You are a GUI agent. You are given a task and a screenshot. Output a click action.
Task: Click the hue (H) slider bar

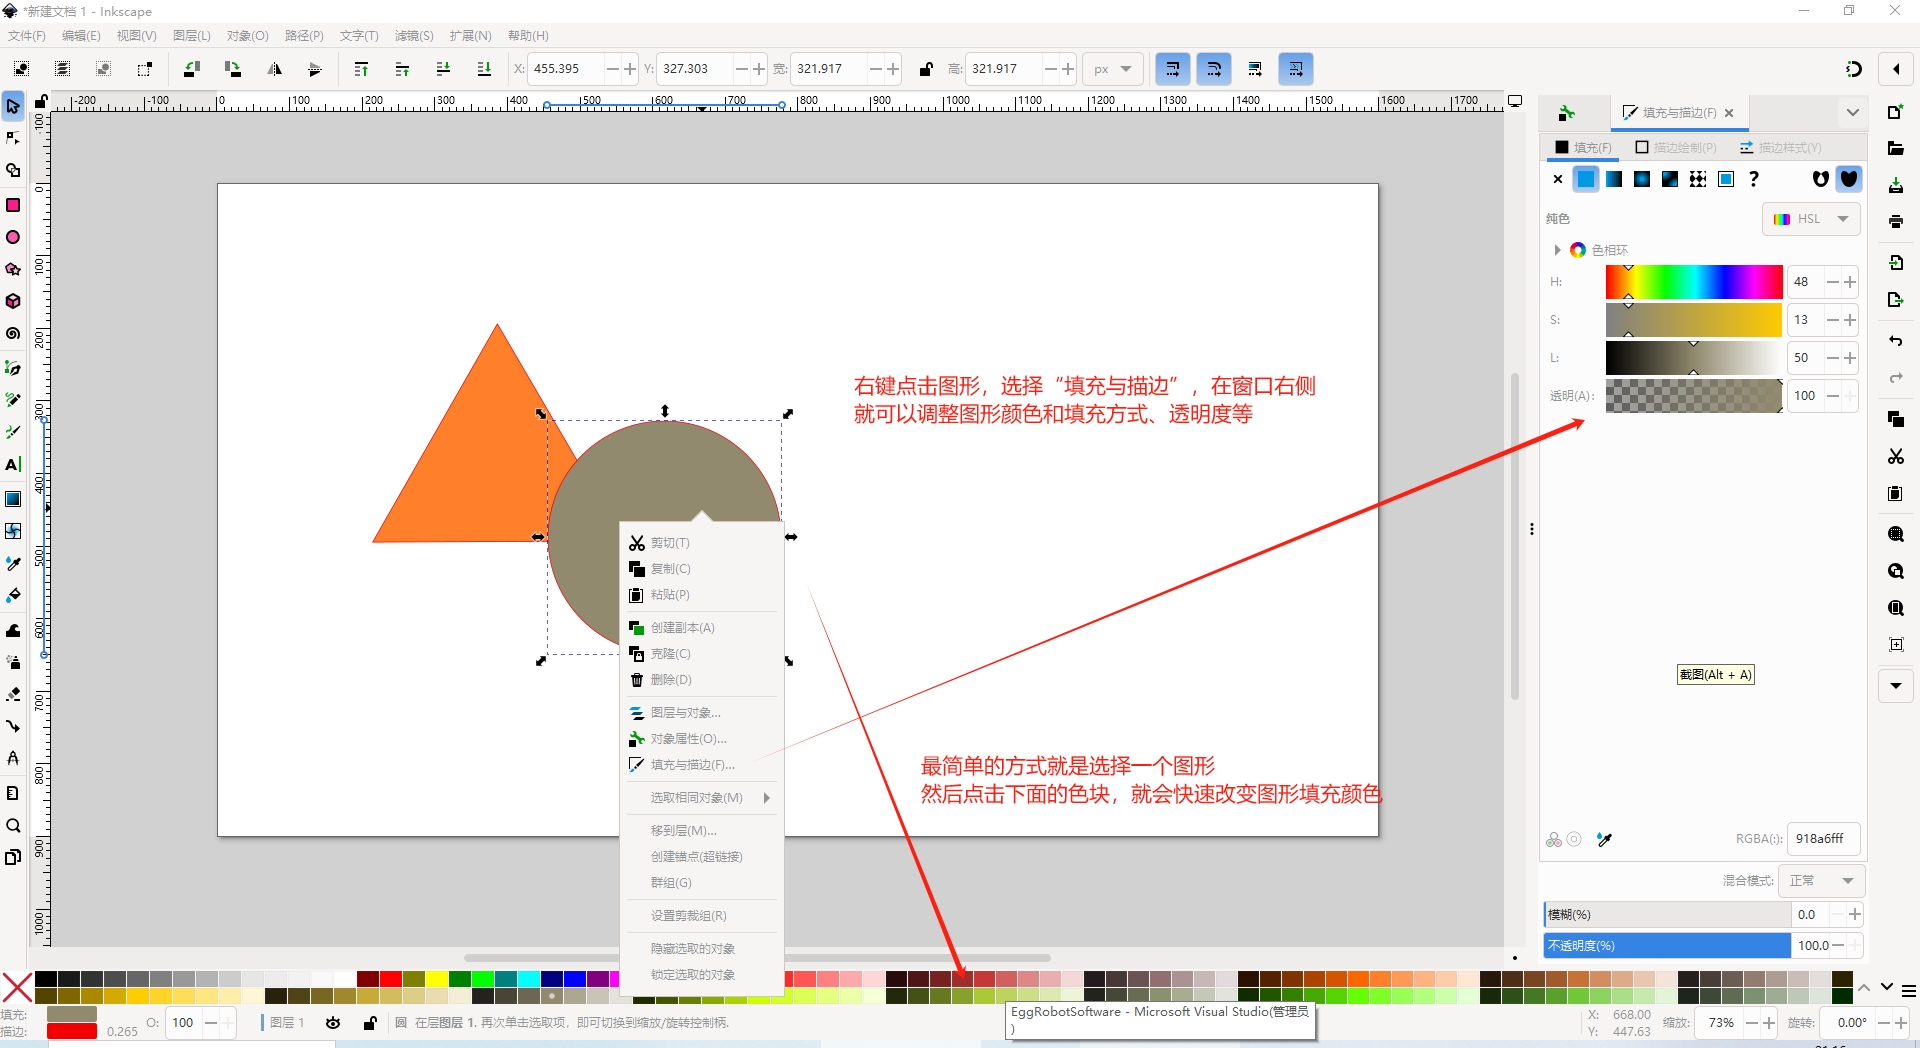[x=1693, y=282]
